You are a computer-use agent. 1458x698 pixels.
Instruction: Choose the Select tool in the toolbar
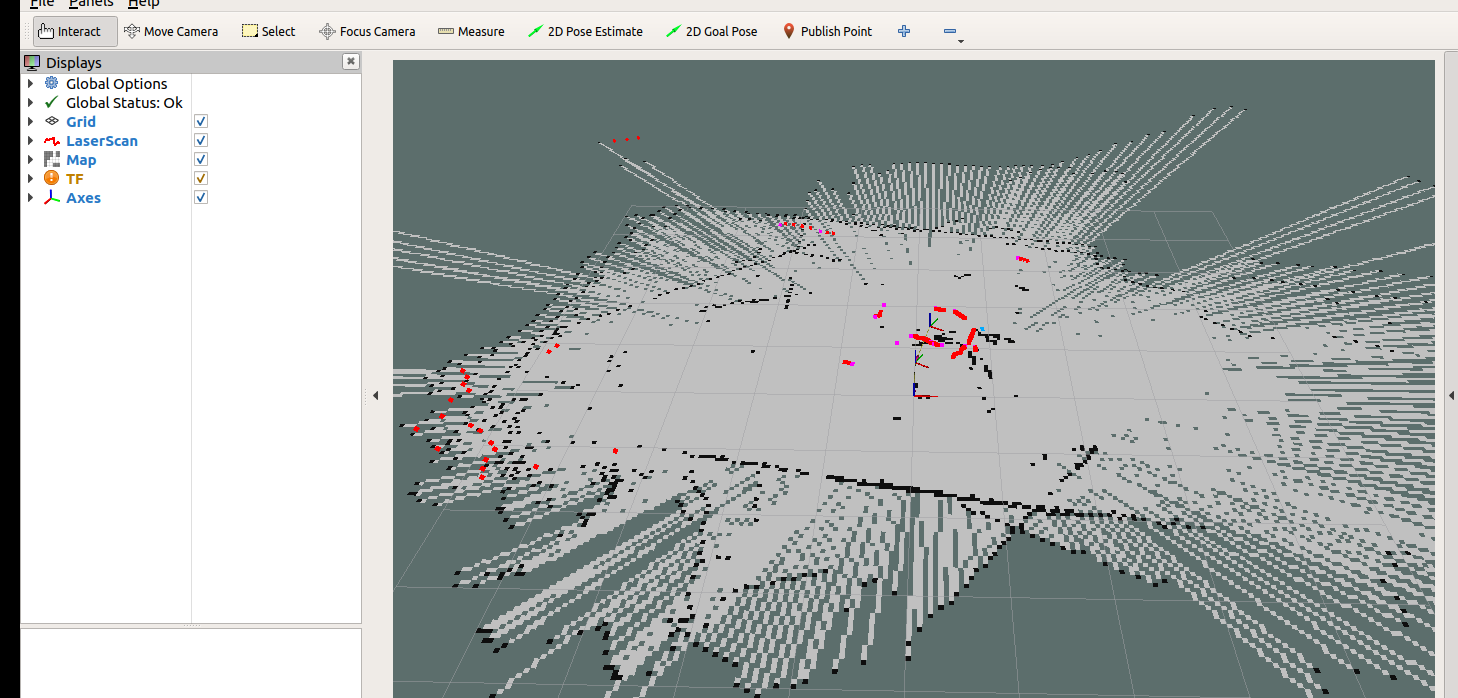269,31
